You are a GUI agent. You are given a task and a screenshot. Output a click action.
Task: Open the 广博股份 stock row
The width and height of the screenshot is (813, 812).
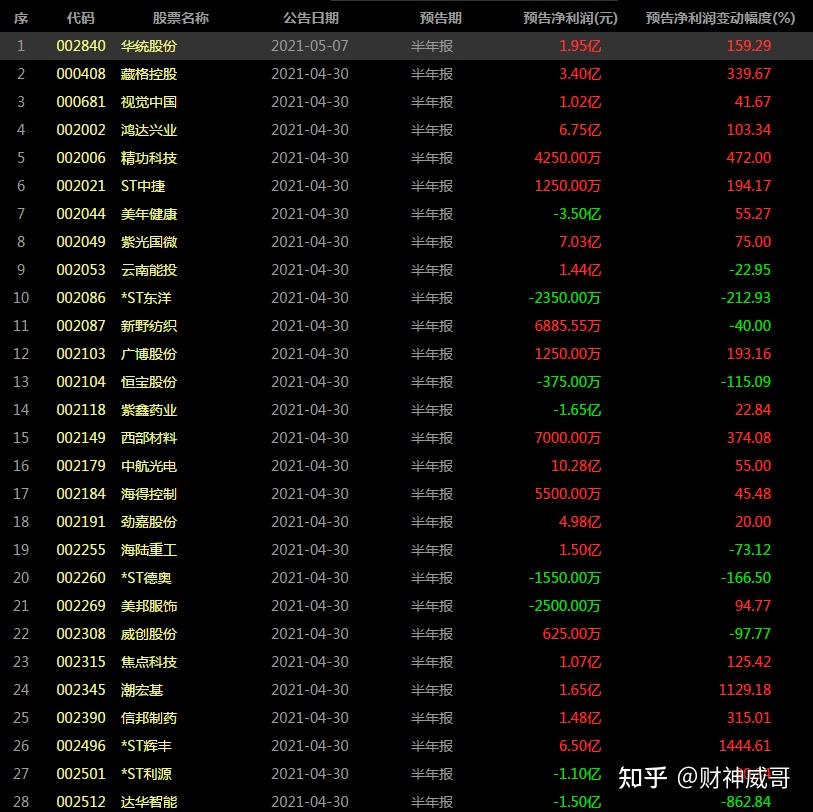tap(406, 354)
